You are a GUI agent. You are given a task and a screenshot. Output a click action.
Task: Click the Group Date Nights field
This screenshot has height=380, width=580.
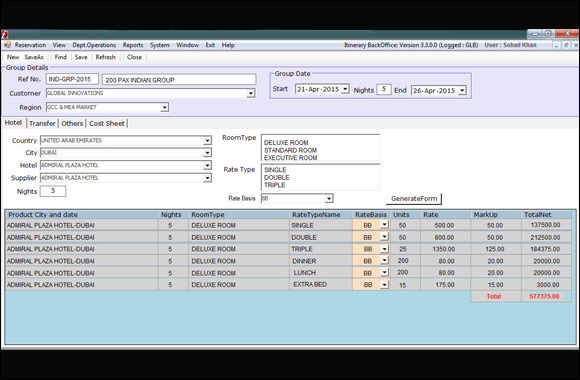384,90
